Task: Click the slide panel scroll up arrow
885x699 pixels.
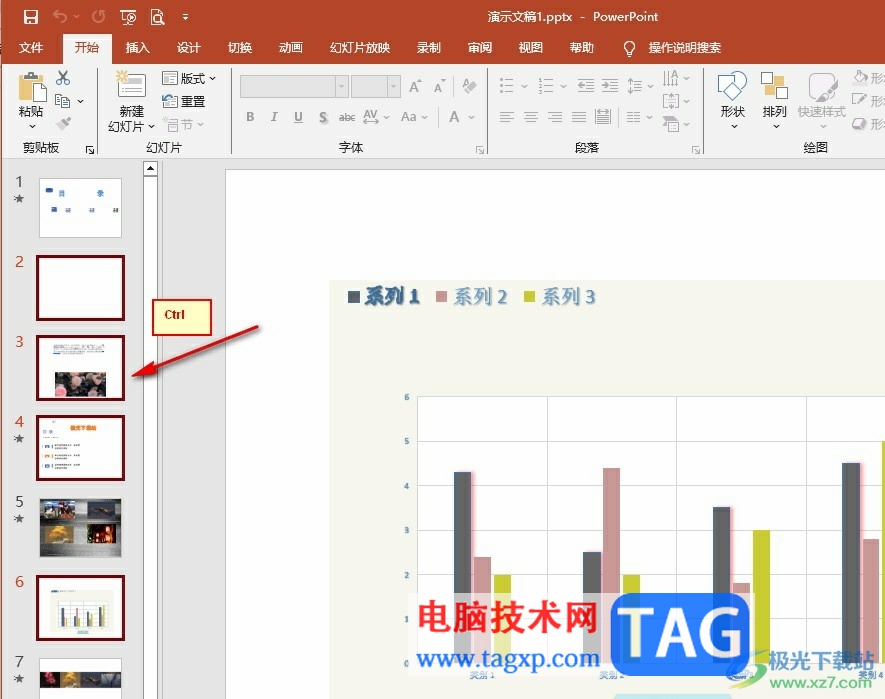Action: coord(150,168)
